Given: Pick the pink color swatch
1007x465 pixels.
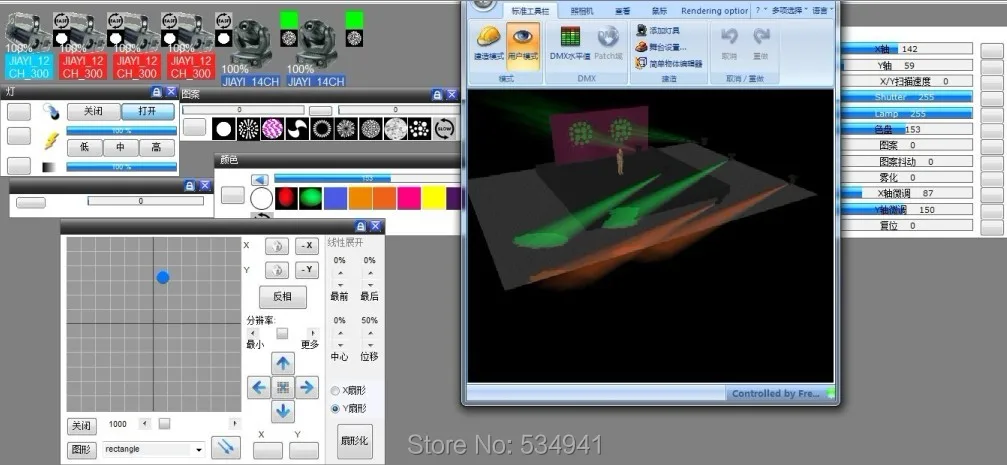Looking at the screenshot, I should [x=409, y=198].
